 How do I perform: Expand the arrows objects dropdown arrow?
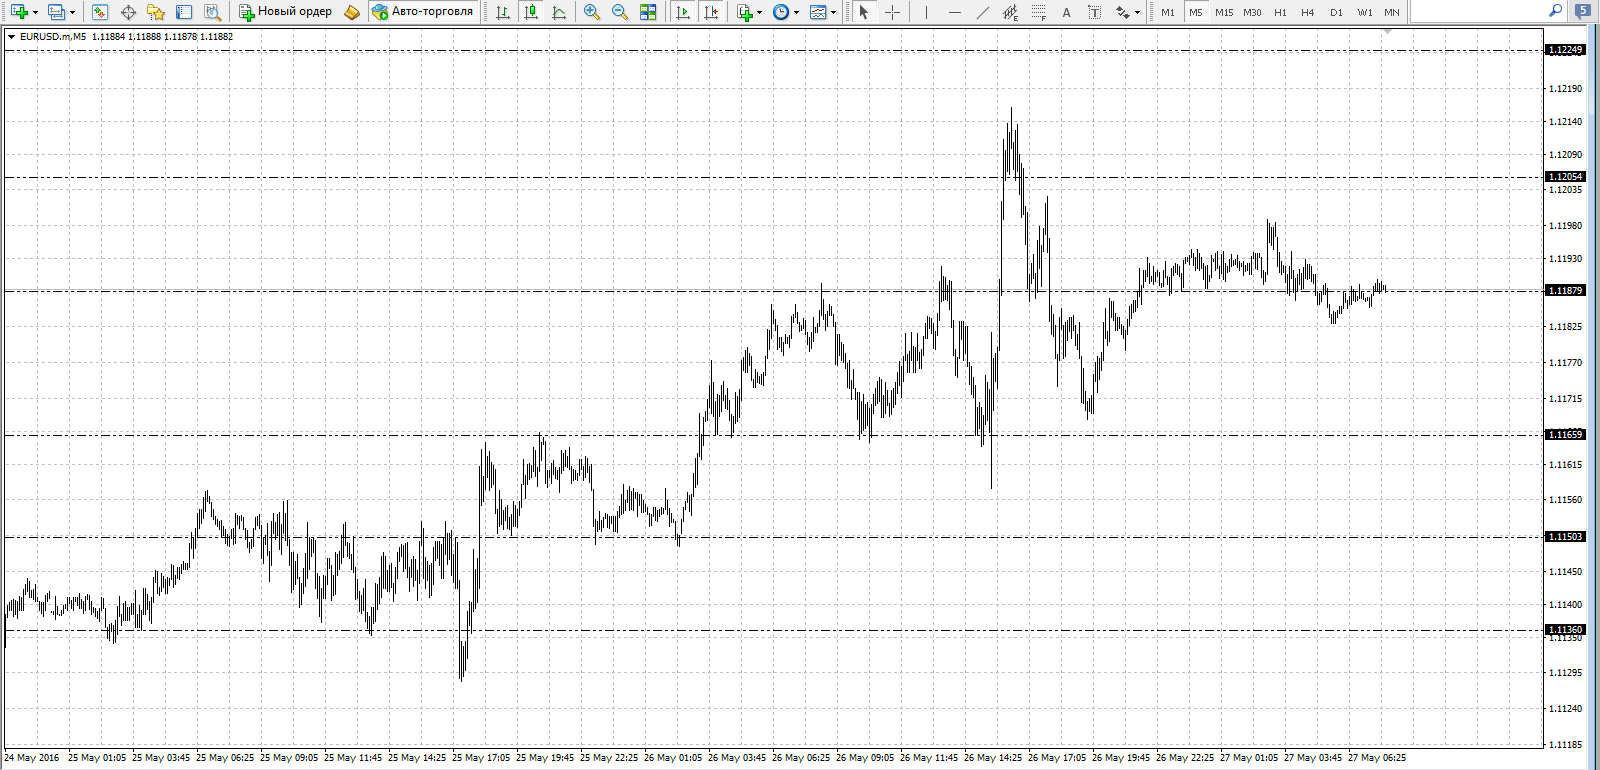pos(1138,13)
